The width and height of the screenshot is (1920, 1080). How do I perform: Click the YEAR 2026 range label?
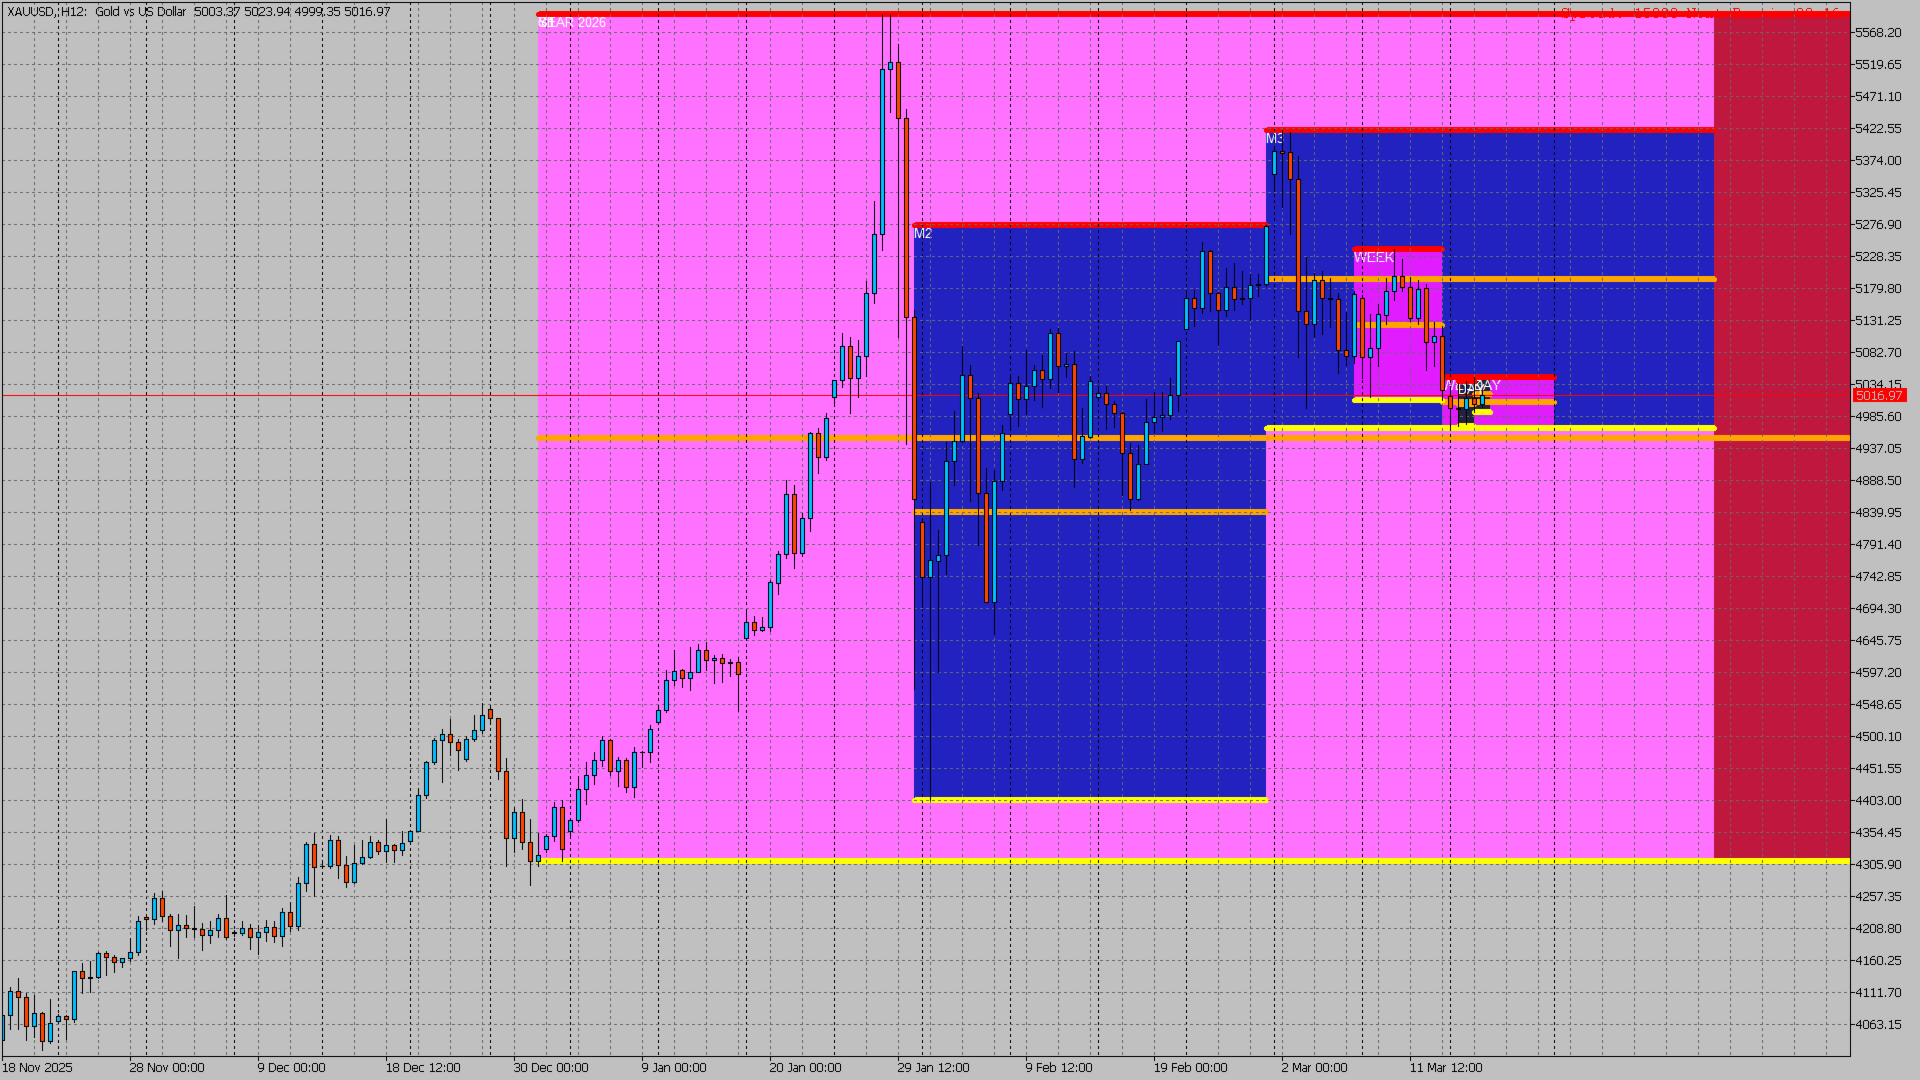coord(572,22)
